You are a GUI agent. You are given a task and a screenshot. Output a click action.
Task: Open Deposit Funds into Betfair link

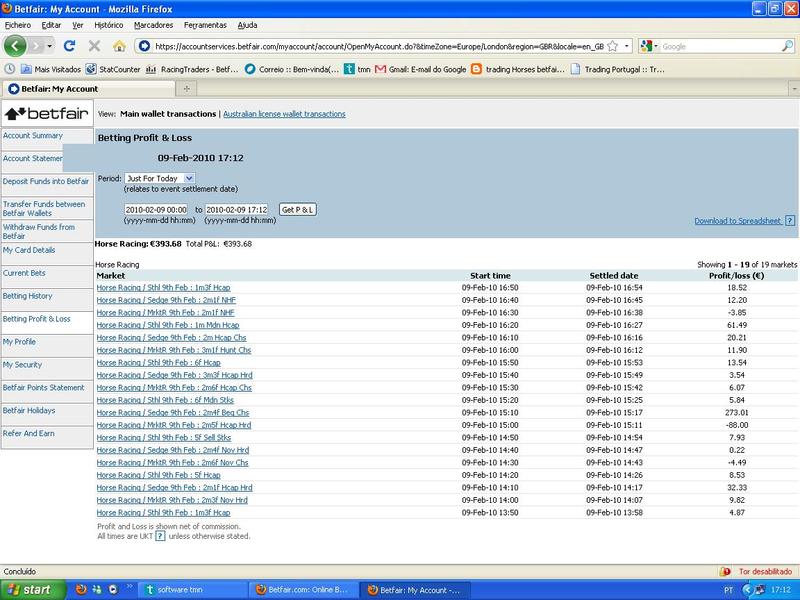point(46,181)
